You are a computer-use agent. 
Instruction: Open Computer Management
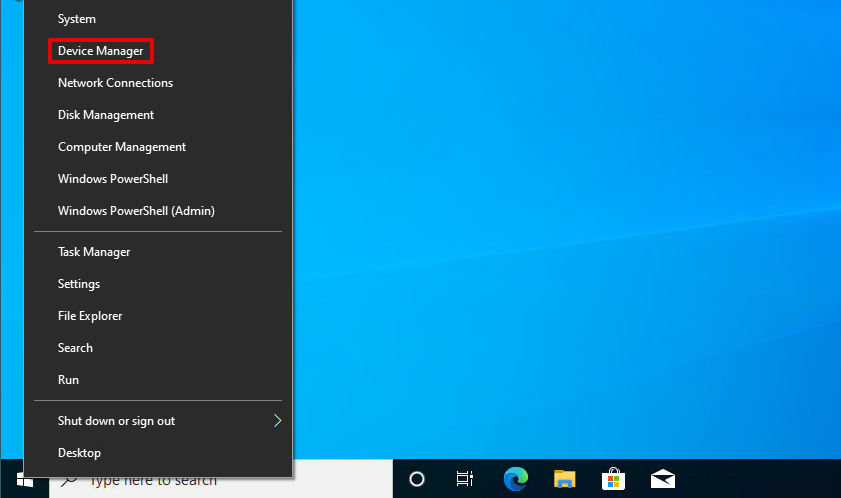(158, 147)
